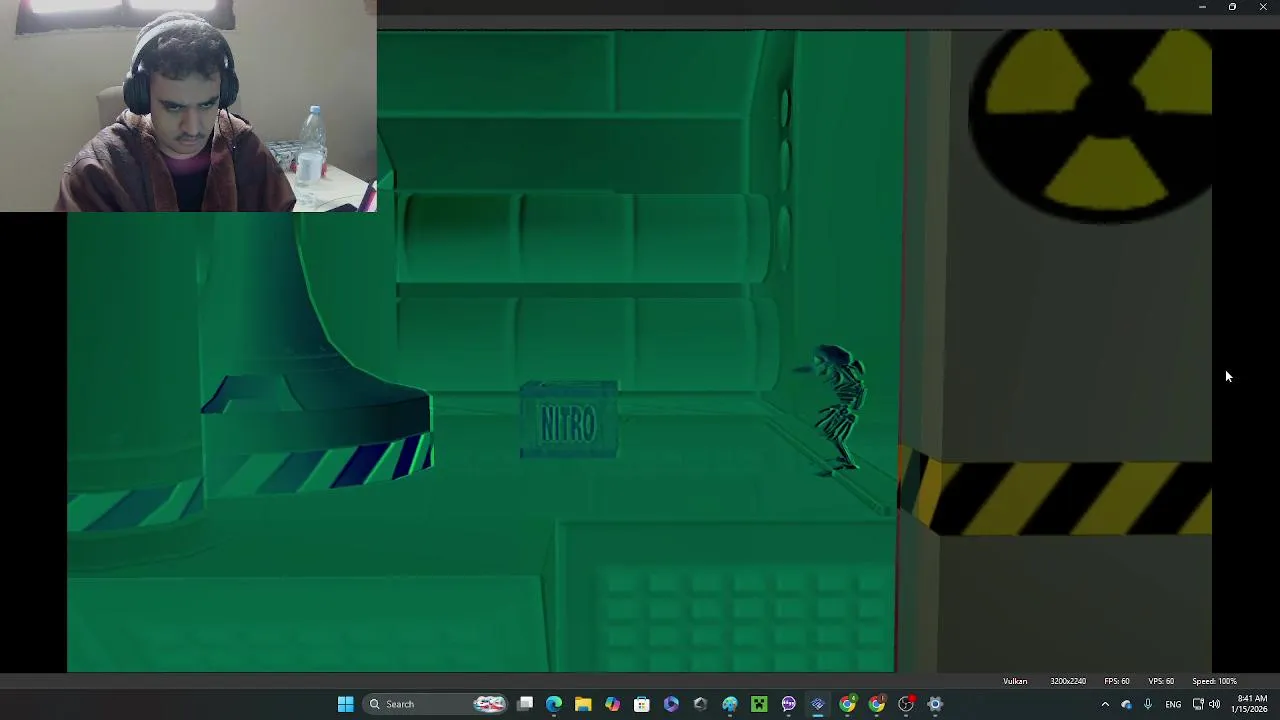Open the Windows Start menu
Image resolution: width=1280 pixels, height=720 pixels.
[x=345, y=704]
